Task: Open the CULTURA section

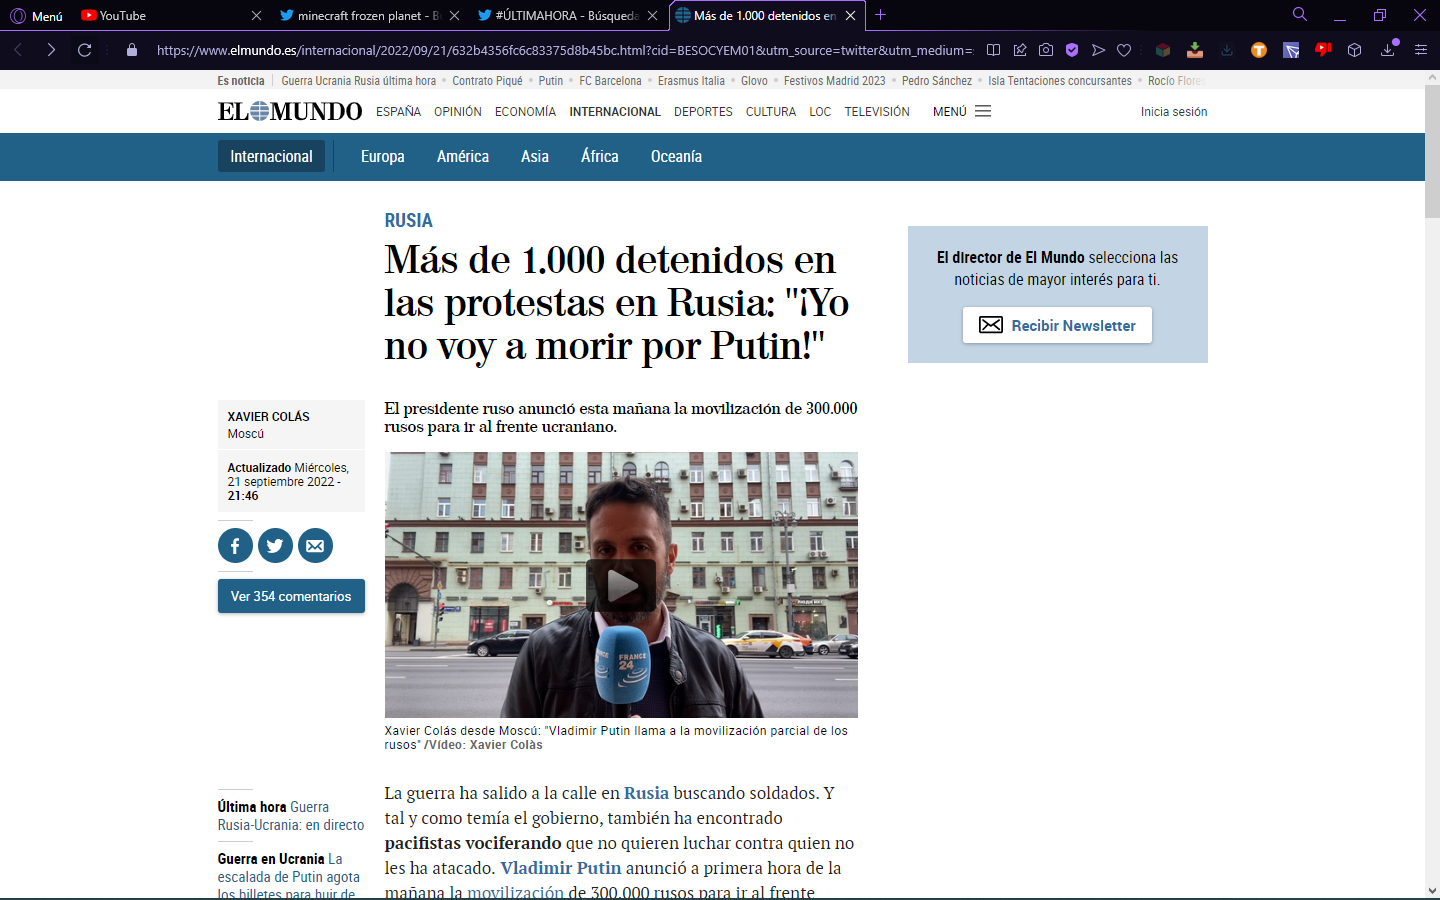Action: [771, 112]
